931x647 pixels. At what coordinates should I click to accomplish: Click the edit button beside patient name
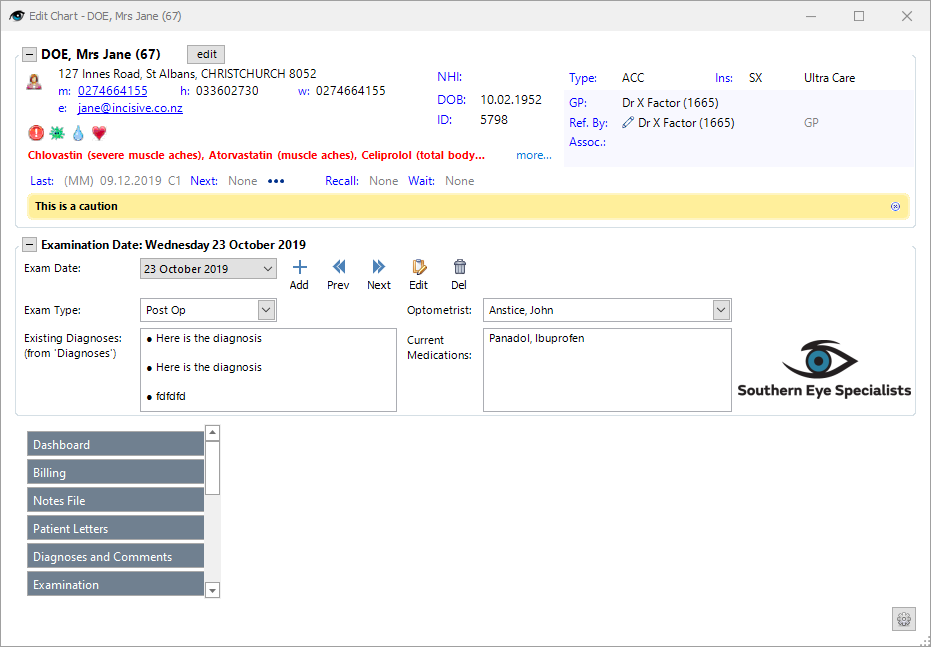(206, 54)
